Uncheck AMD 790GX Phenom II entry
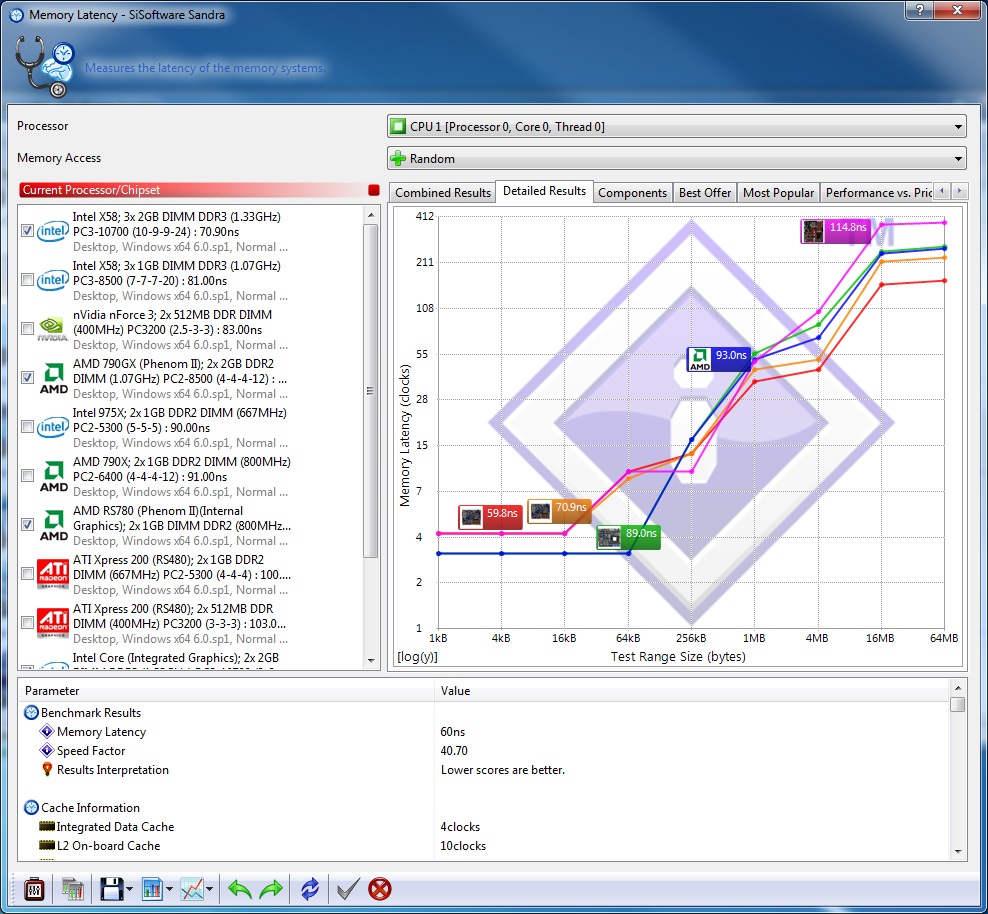 click(27, 378)
